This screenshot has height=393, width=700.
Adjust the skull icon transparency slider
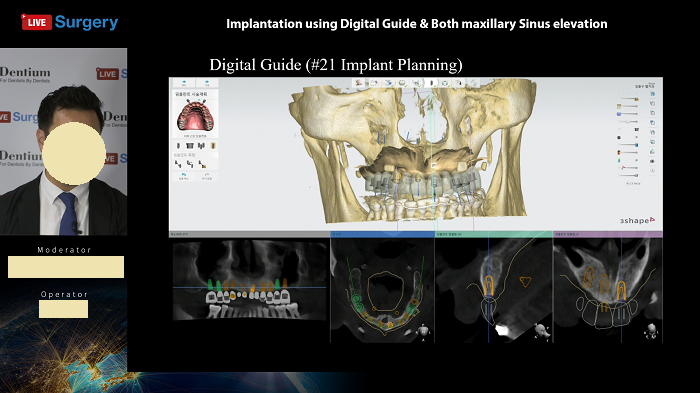coord(628,106)
